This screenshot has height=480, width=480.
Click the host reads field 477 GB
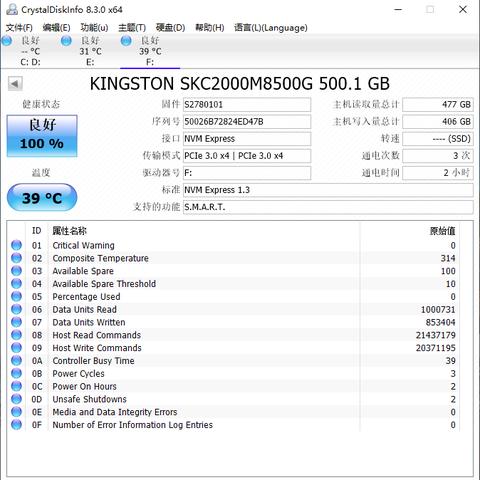[x=438, y=105]
